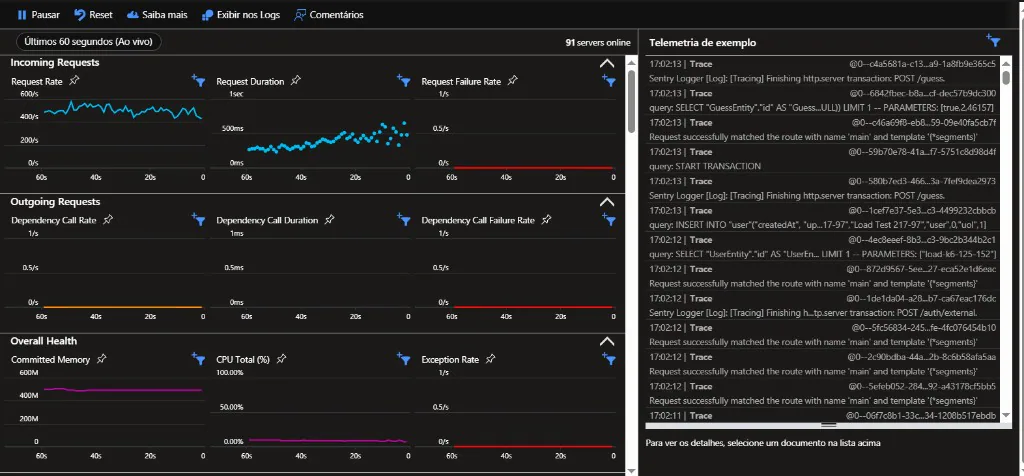Filter the Dependency Call Failure Rate chart
This screenshot has width=1024, height=476.
click(609, 219)
